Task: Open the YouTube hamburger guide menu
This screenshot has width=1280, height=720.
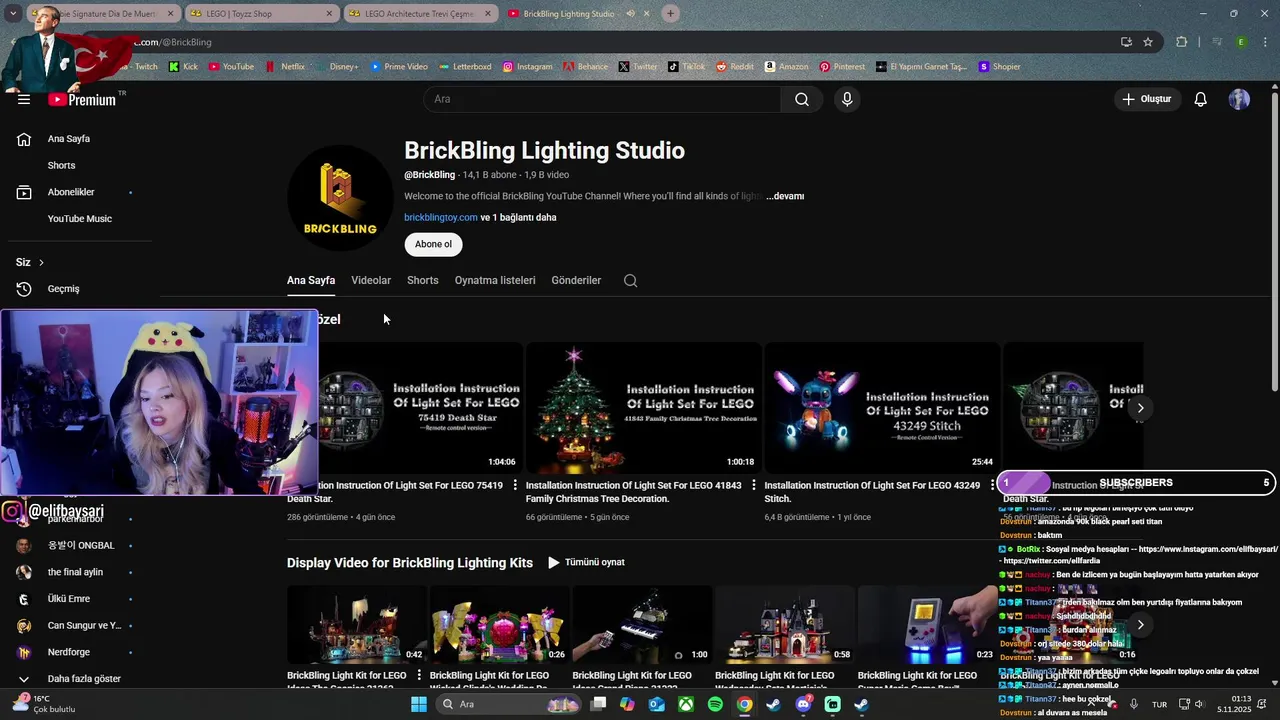Action: tap(24, 99)
